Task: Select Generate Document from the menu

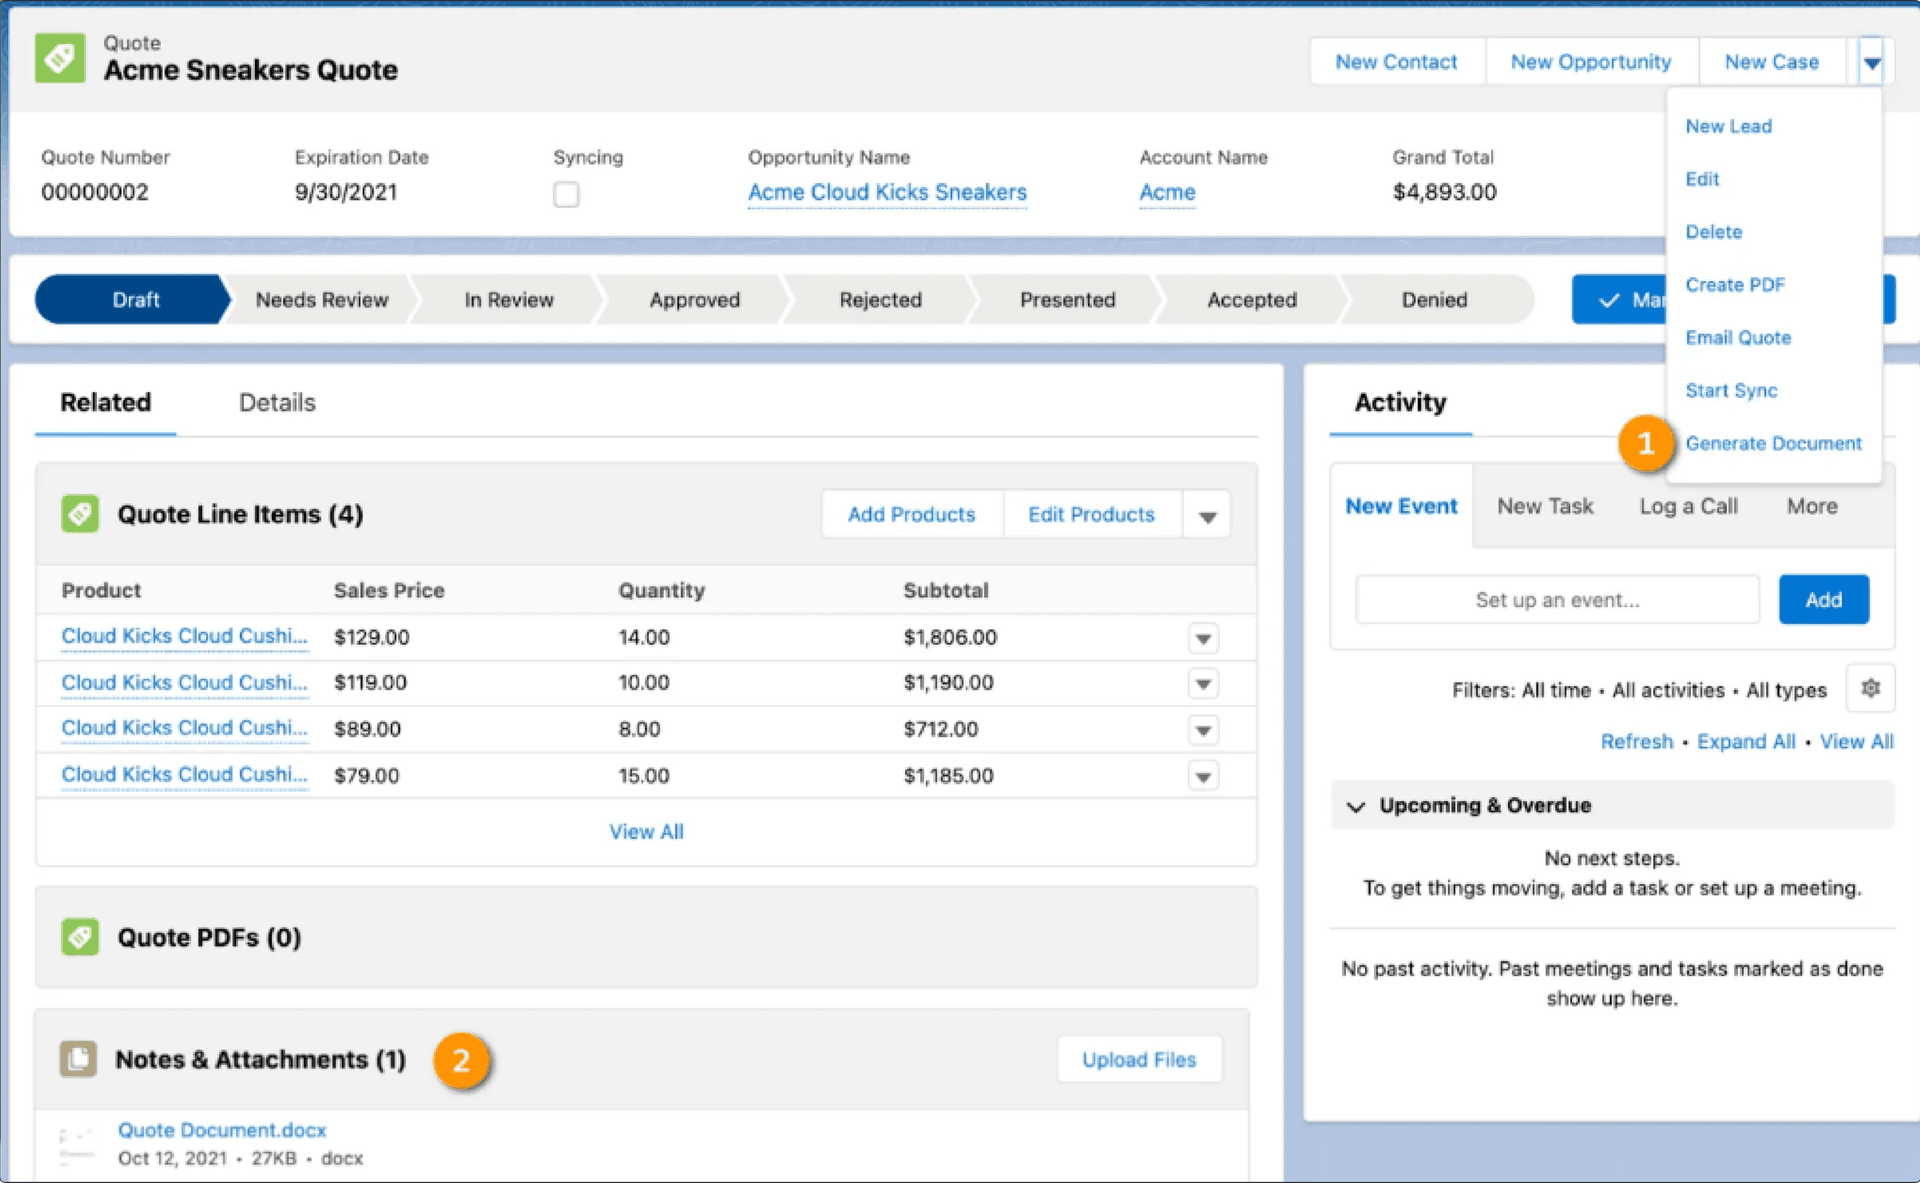Action: [1773, 443]
